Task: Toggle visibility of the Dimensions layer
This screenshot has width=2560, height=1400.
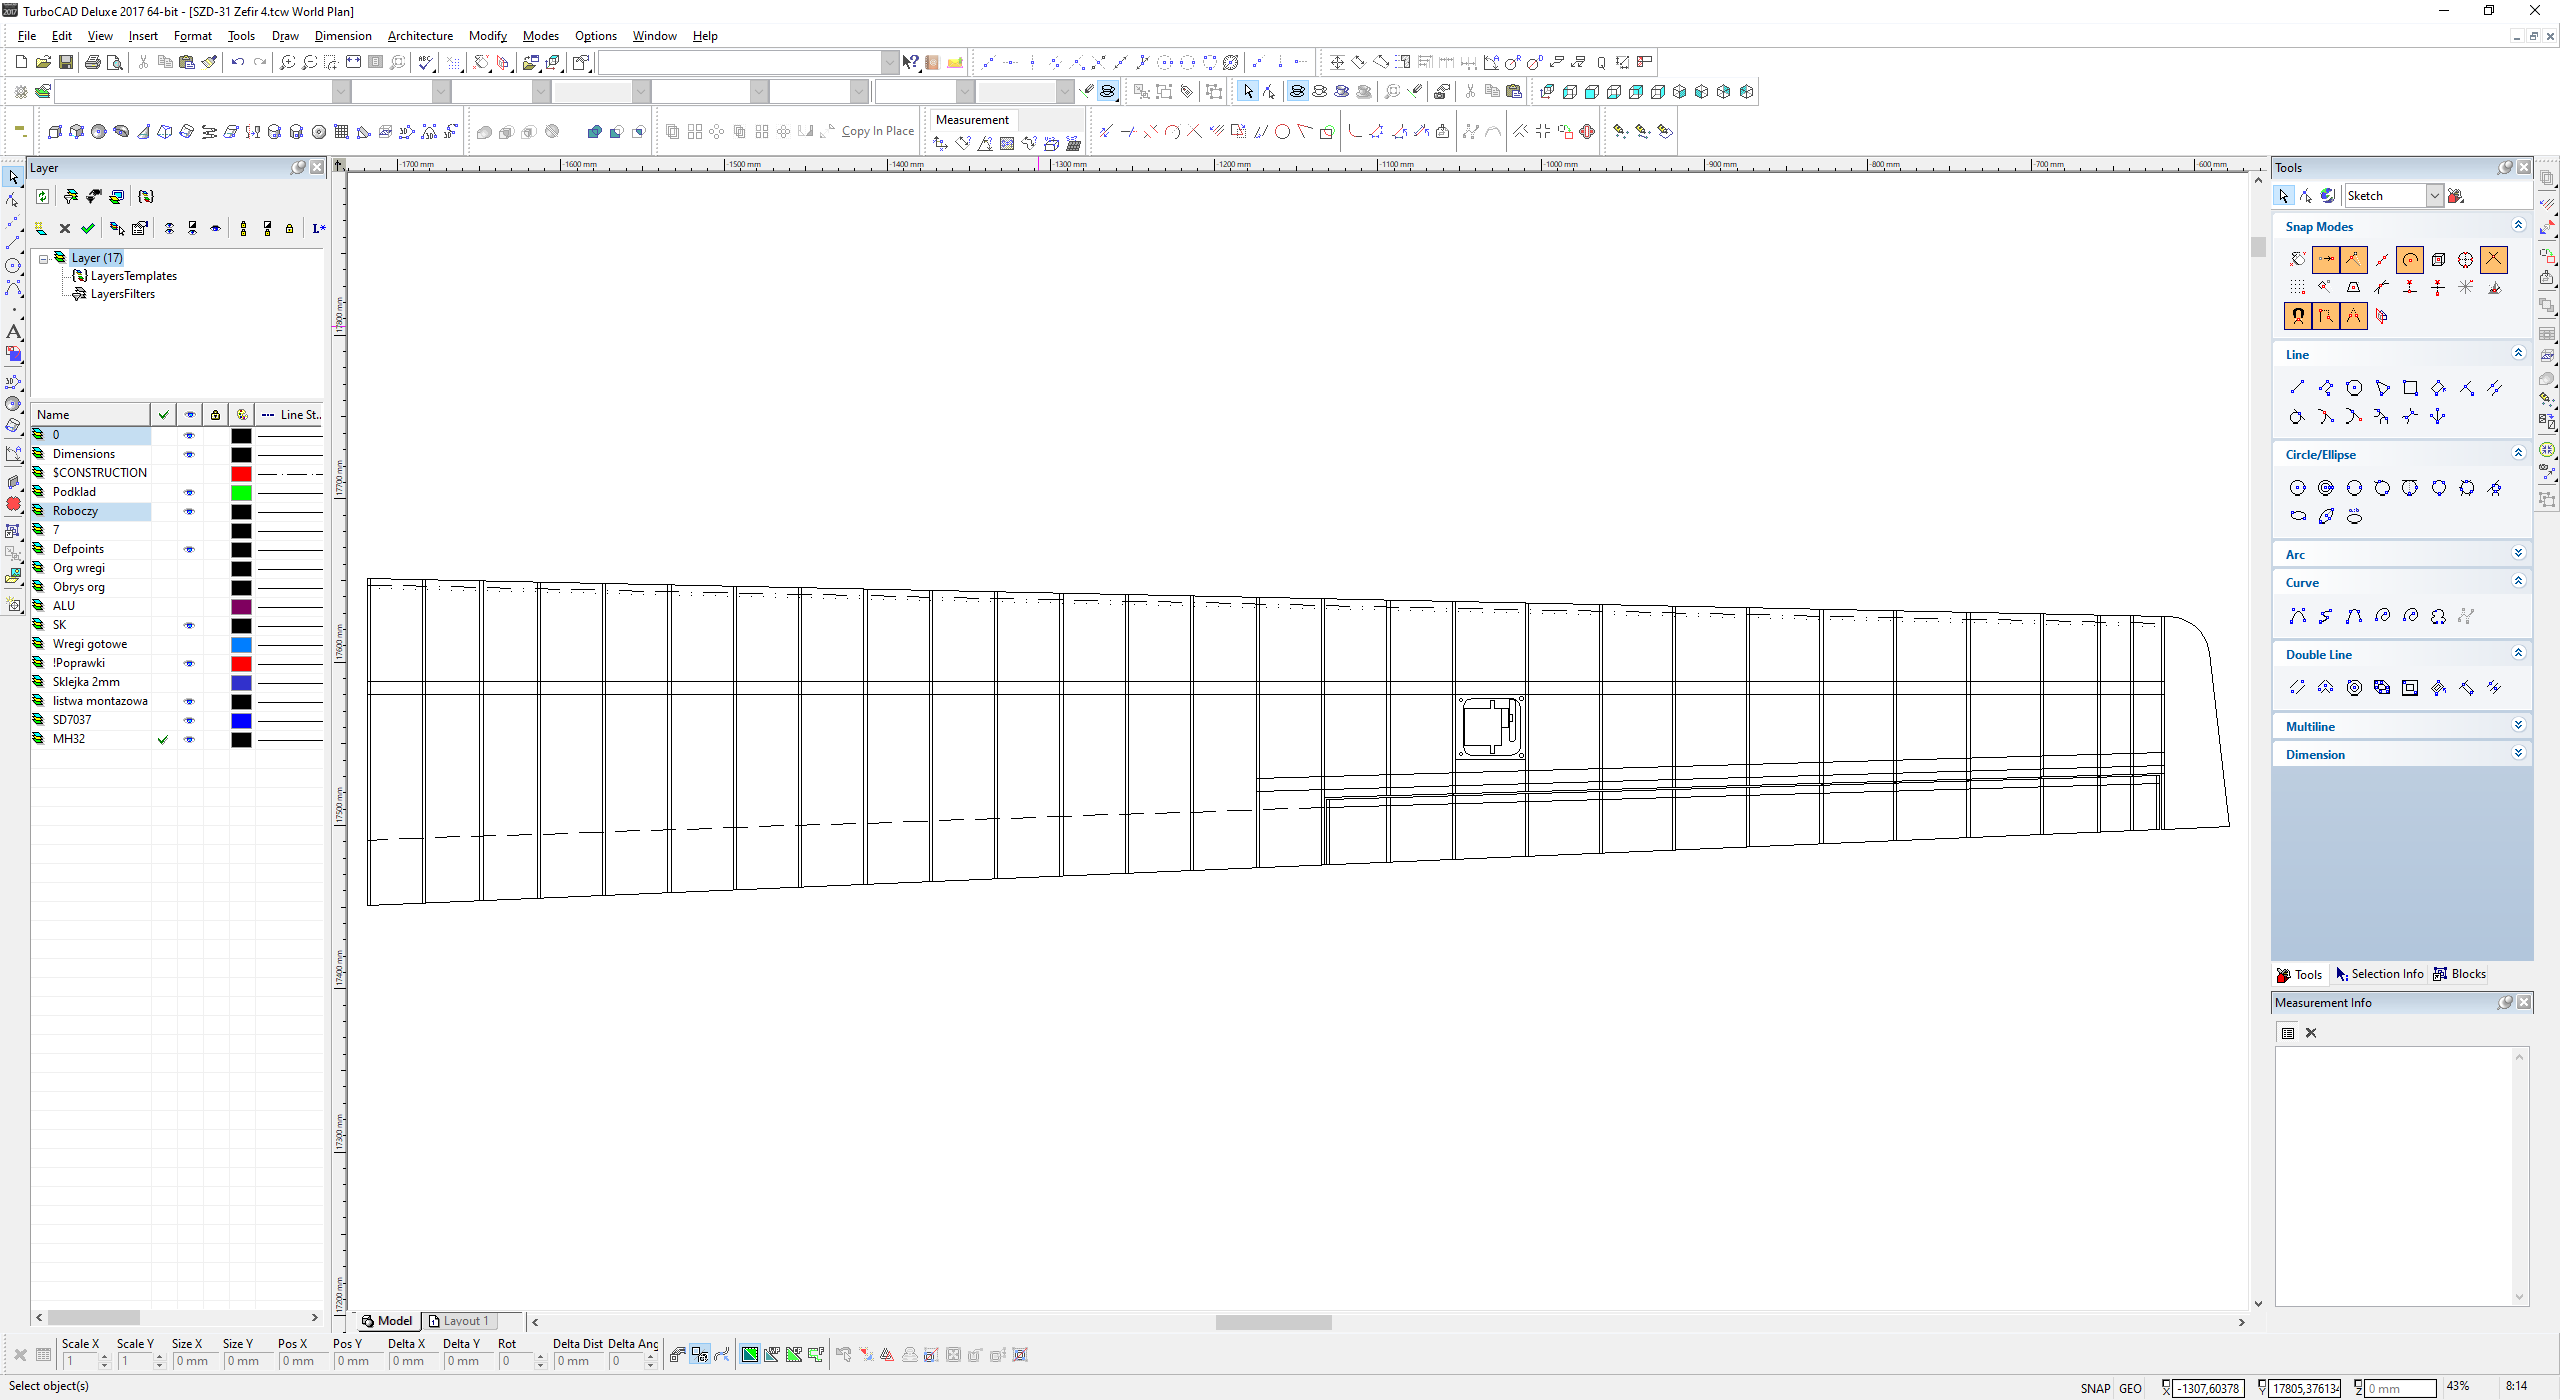Action: tap(189, 455)
